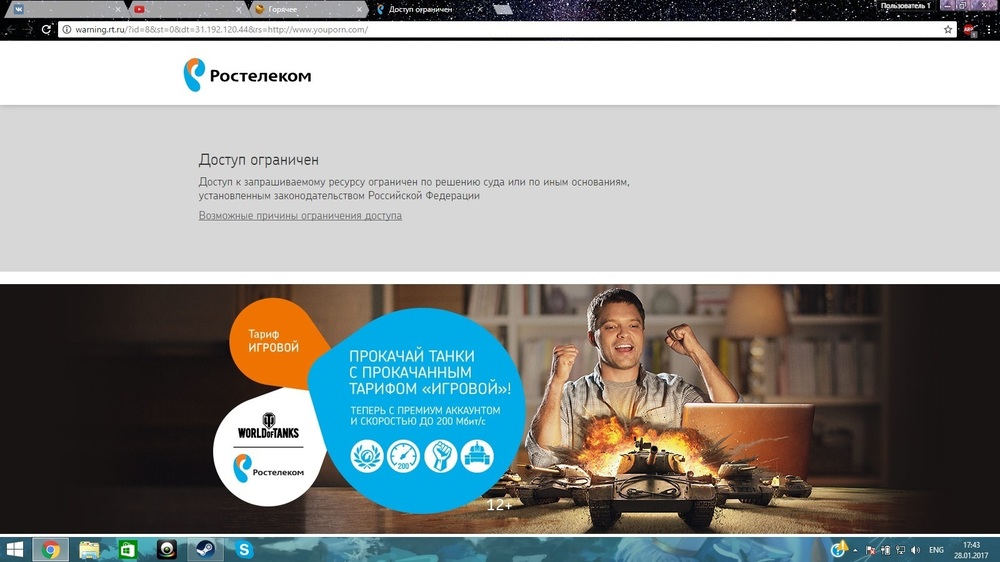Show hidden system tray icons
Image resolution: width=1000 pixels, height=562 pixels.
click(x=855, y=551)
